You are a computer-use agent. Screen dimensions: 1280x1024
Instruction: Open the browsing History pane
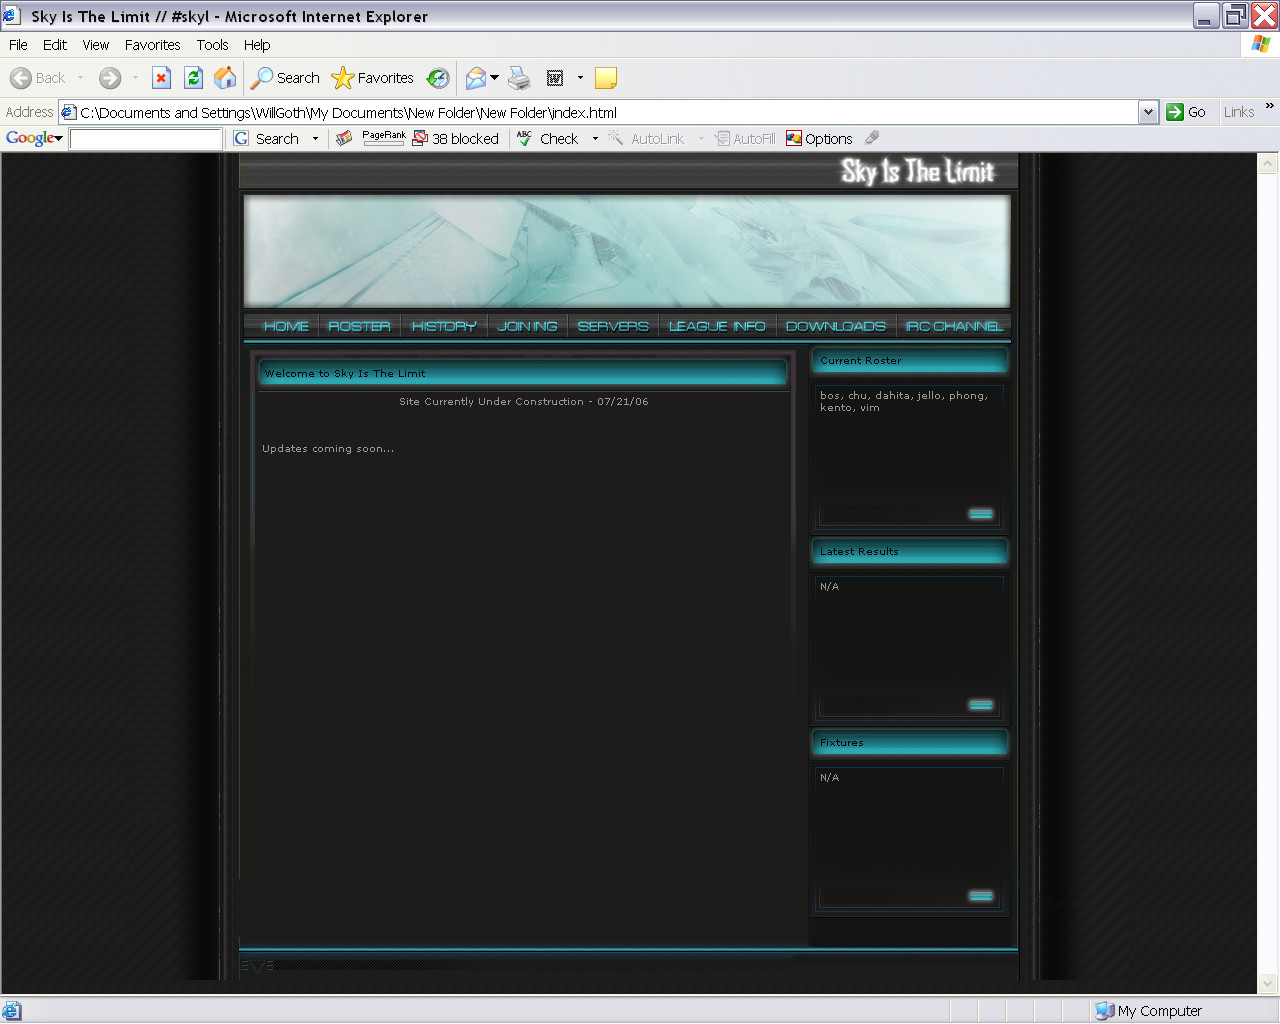point(438,78)
